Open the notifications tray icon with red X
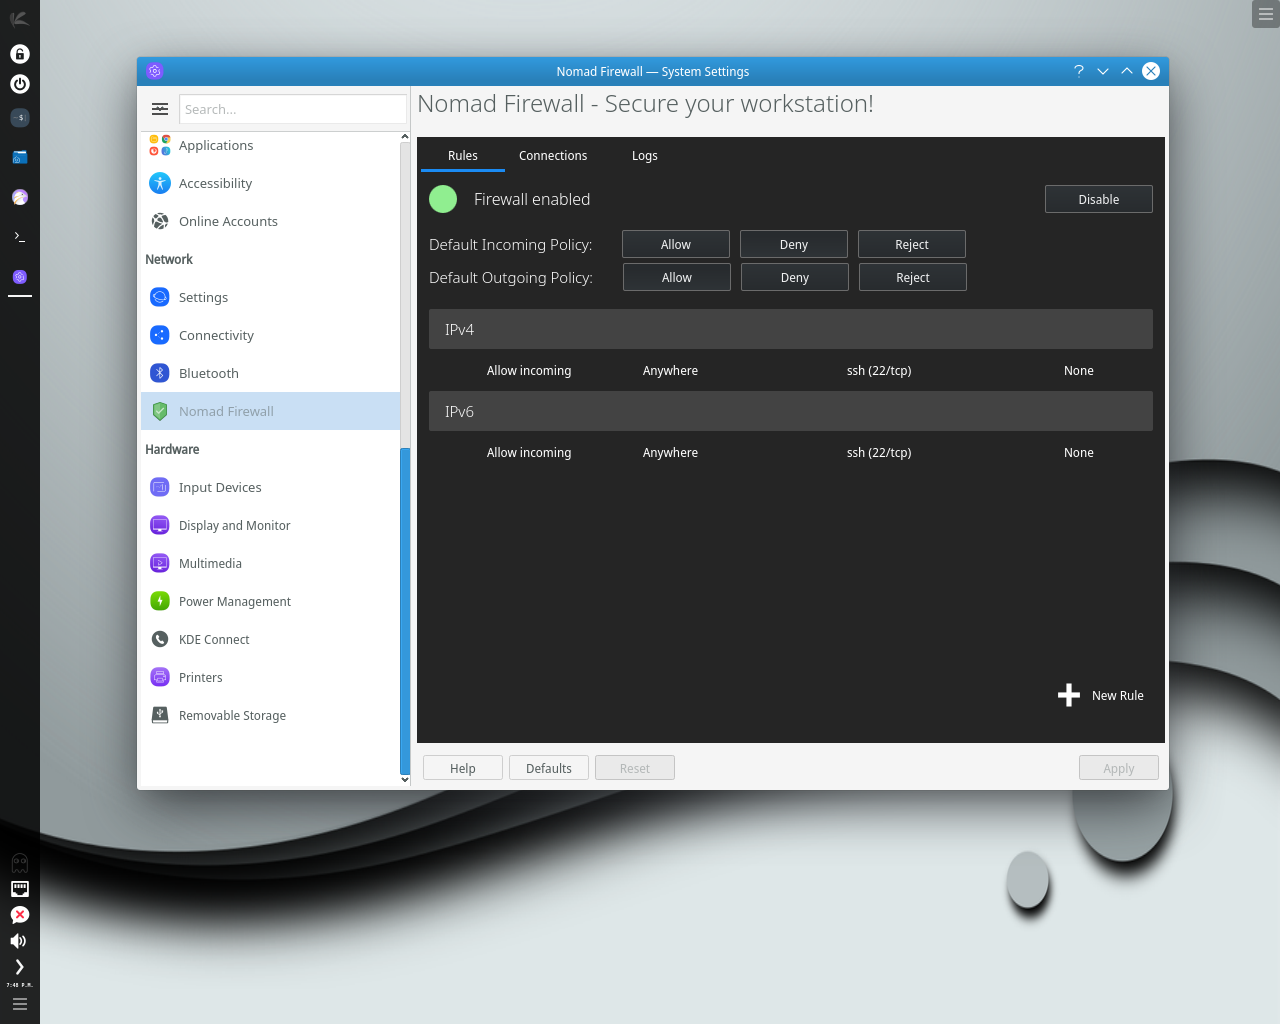This screenshot has width=1280, height=1024. 20,915
